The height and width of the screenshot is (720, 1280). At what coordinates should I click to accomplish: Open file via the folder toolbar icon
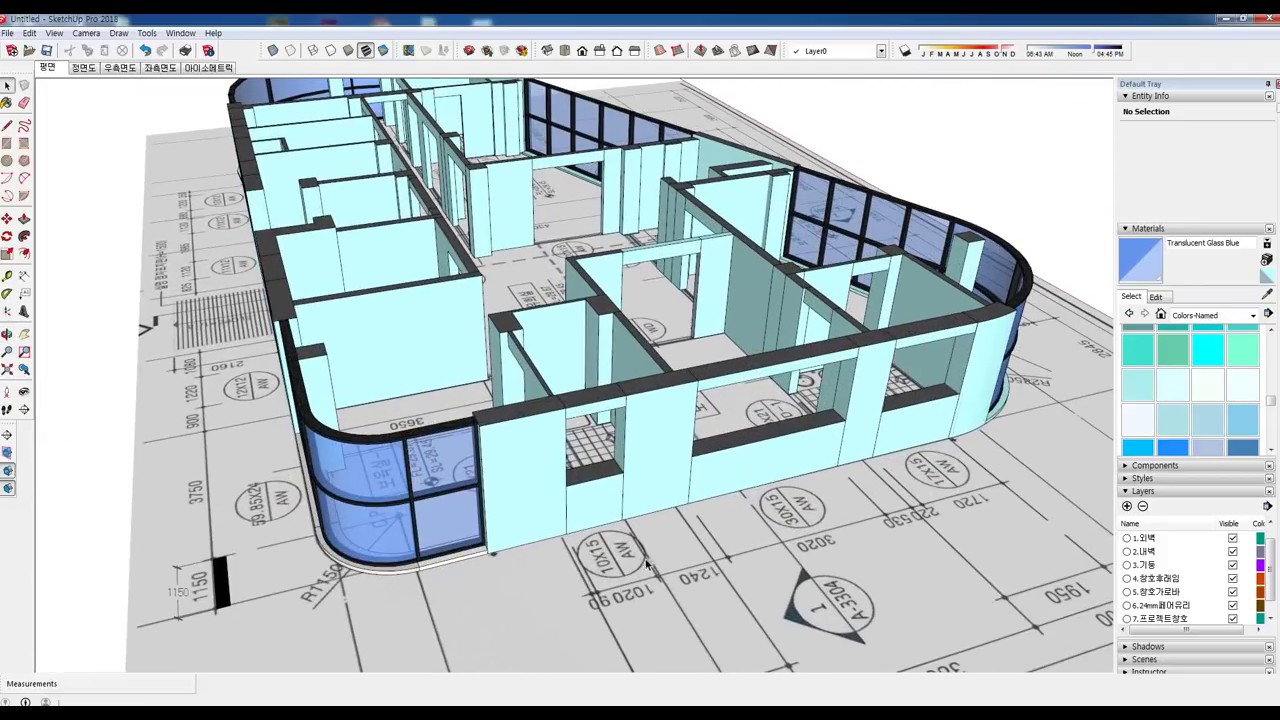29,50
